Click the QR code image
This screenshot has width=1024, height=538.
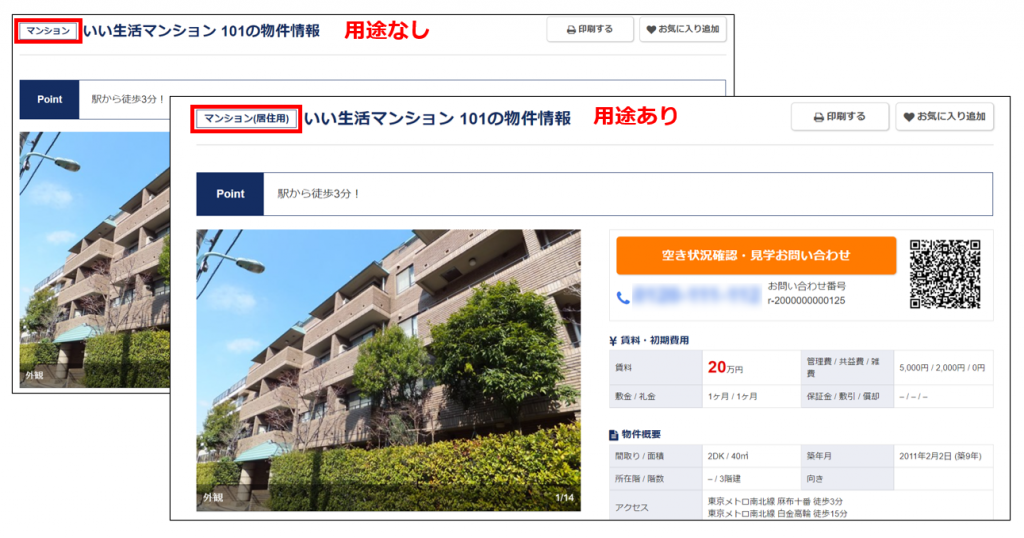pos(944,273)
